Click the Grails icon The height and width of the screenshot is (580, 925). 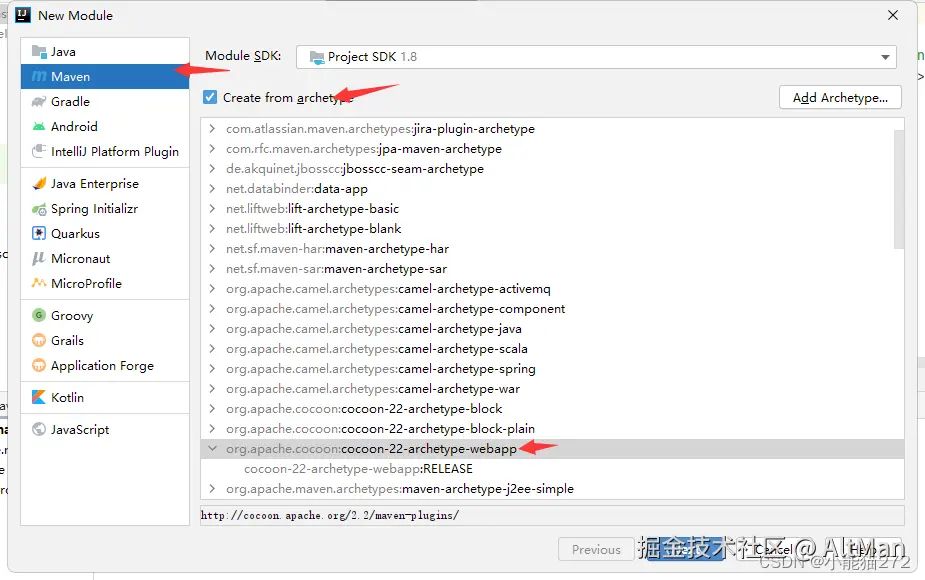click(x=39, y=340)
